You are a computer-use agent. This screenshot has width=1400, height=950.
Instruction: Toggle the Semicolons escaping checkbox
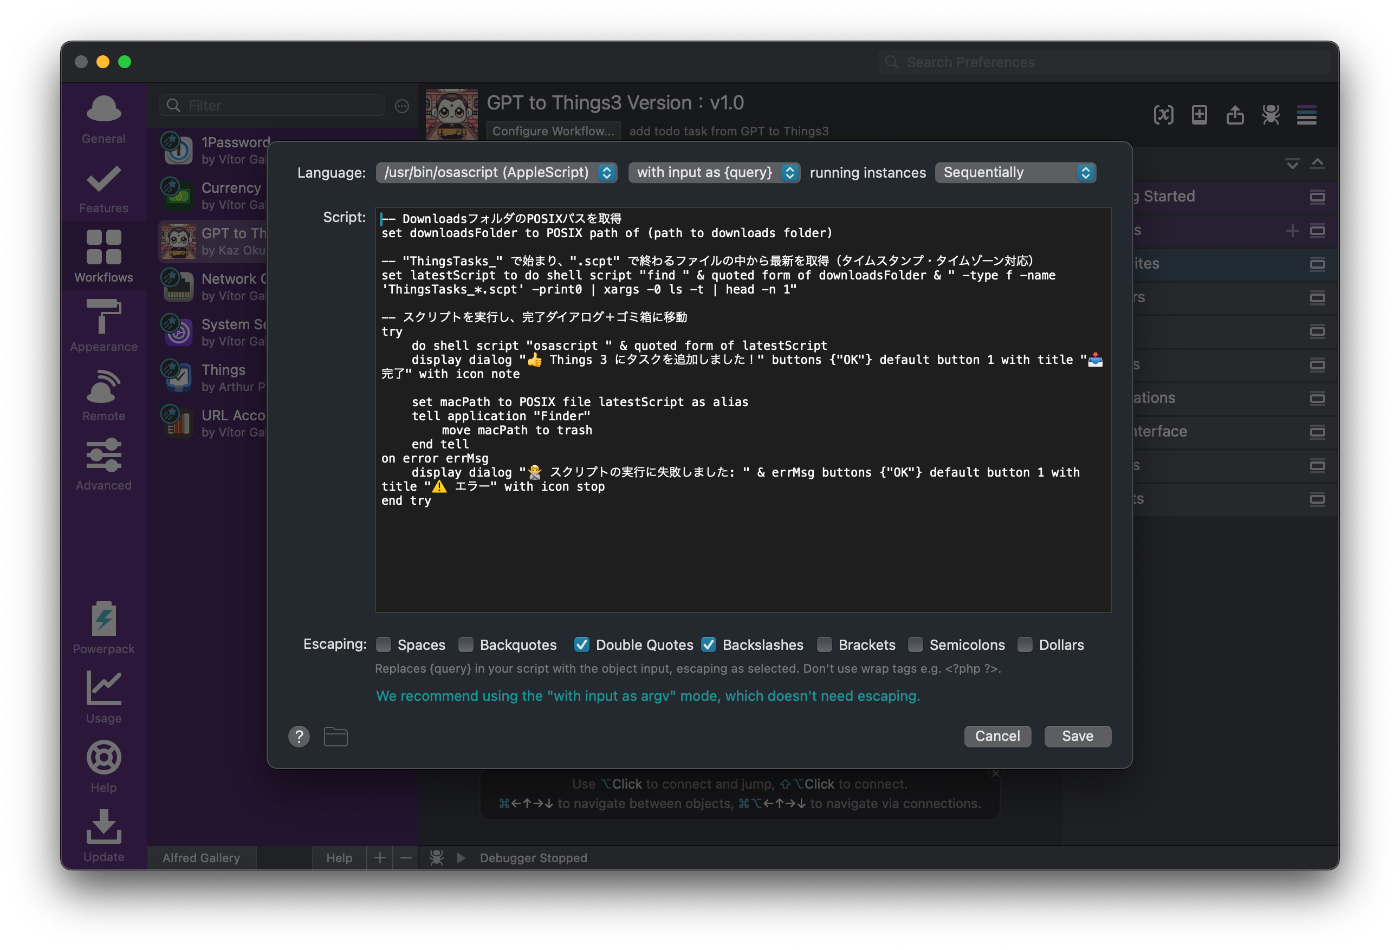pyautogui.click(x=916, y=645)
